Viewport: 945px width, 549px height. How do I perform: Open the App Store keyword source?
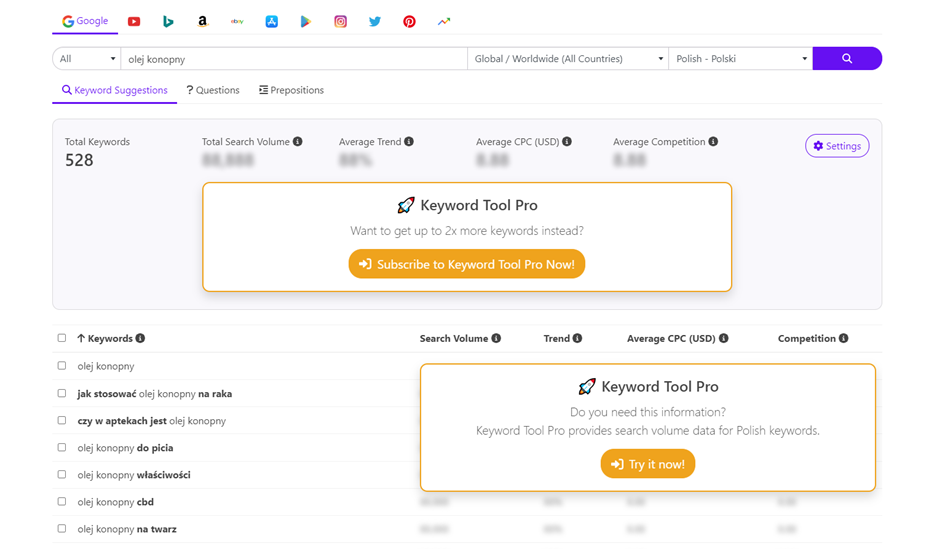[x=272, y=21]
